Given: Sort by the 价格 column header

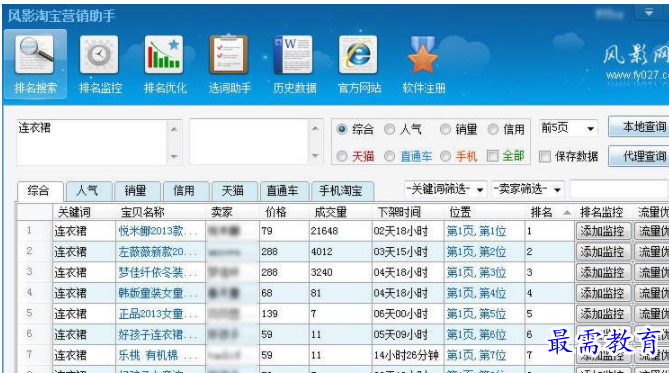Looking at the screenshot, I should click(x=276, y=212).
